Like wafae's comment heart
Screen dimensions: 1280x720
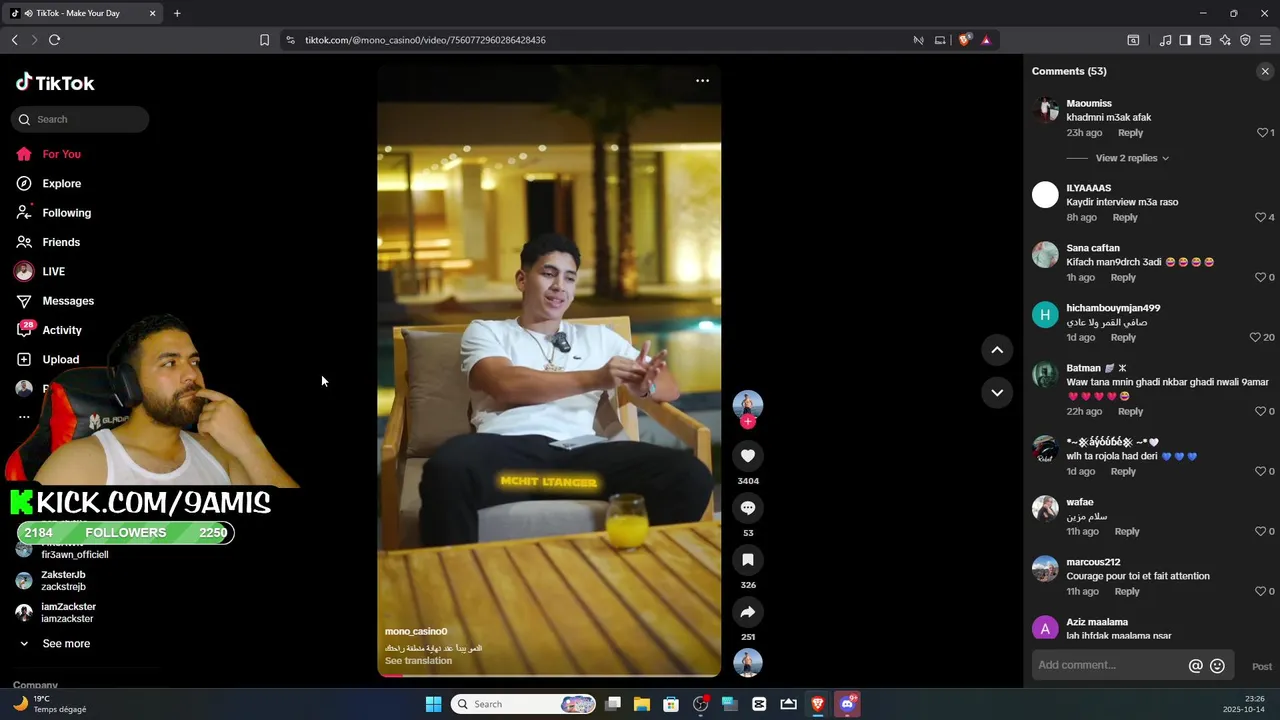pyautogui.click(x=1260, y=532)
